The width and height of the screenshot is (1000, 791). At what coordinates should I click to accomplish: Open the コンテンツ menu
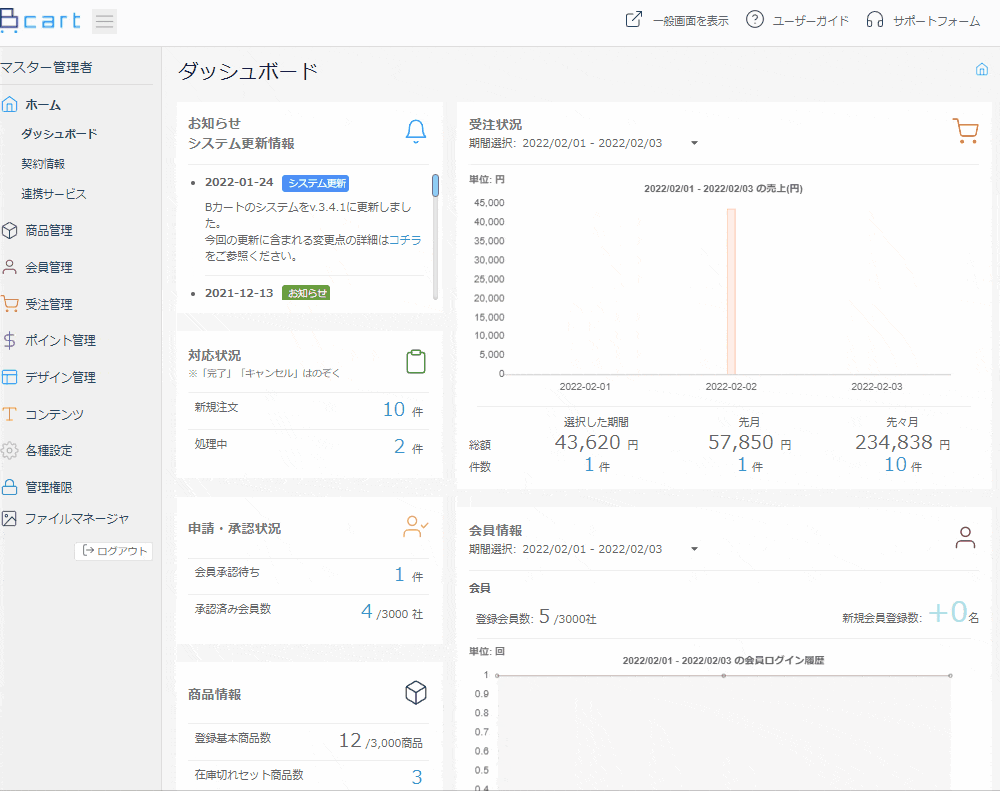pyautogui.click(x=55, y=415)
